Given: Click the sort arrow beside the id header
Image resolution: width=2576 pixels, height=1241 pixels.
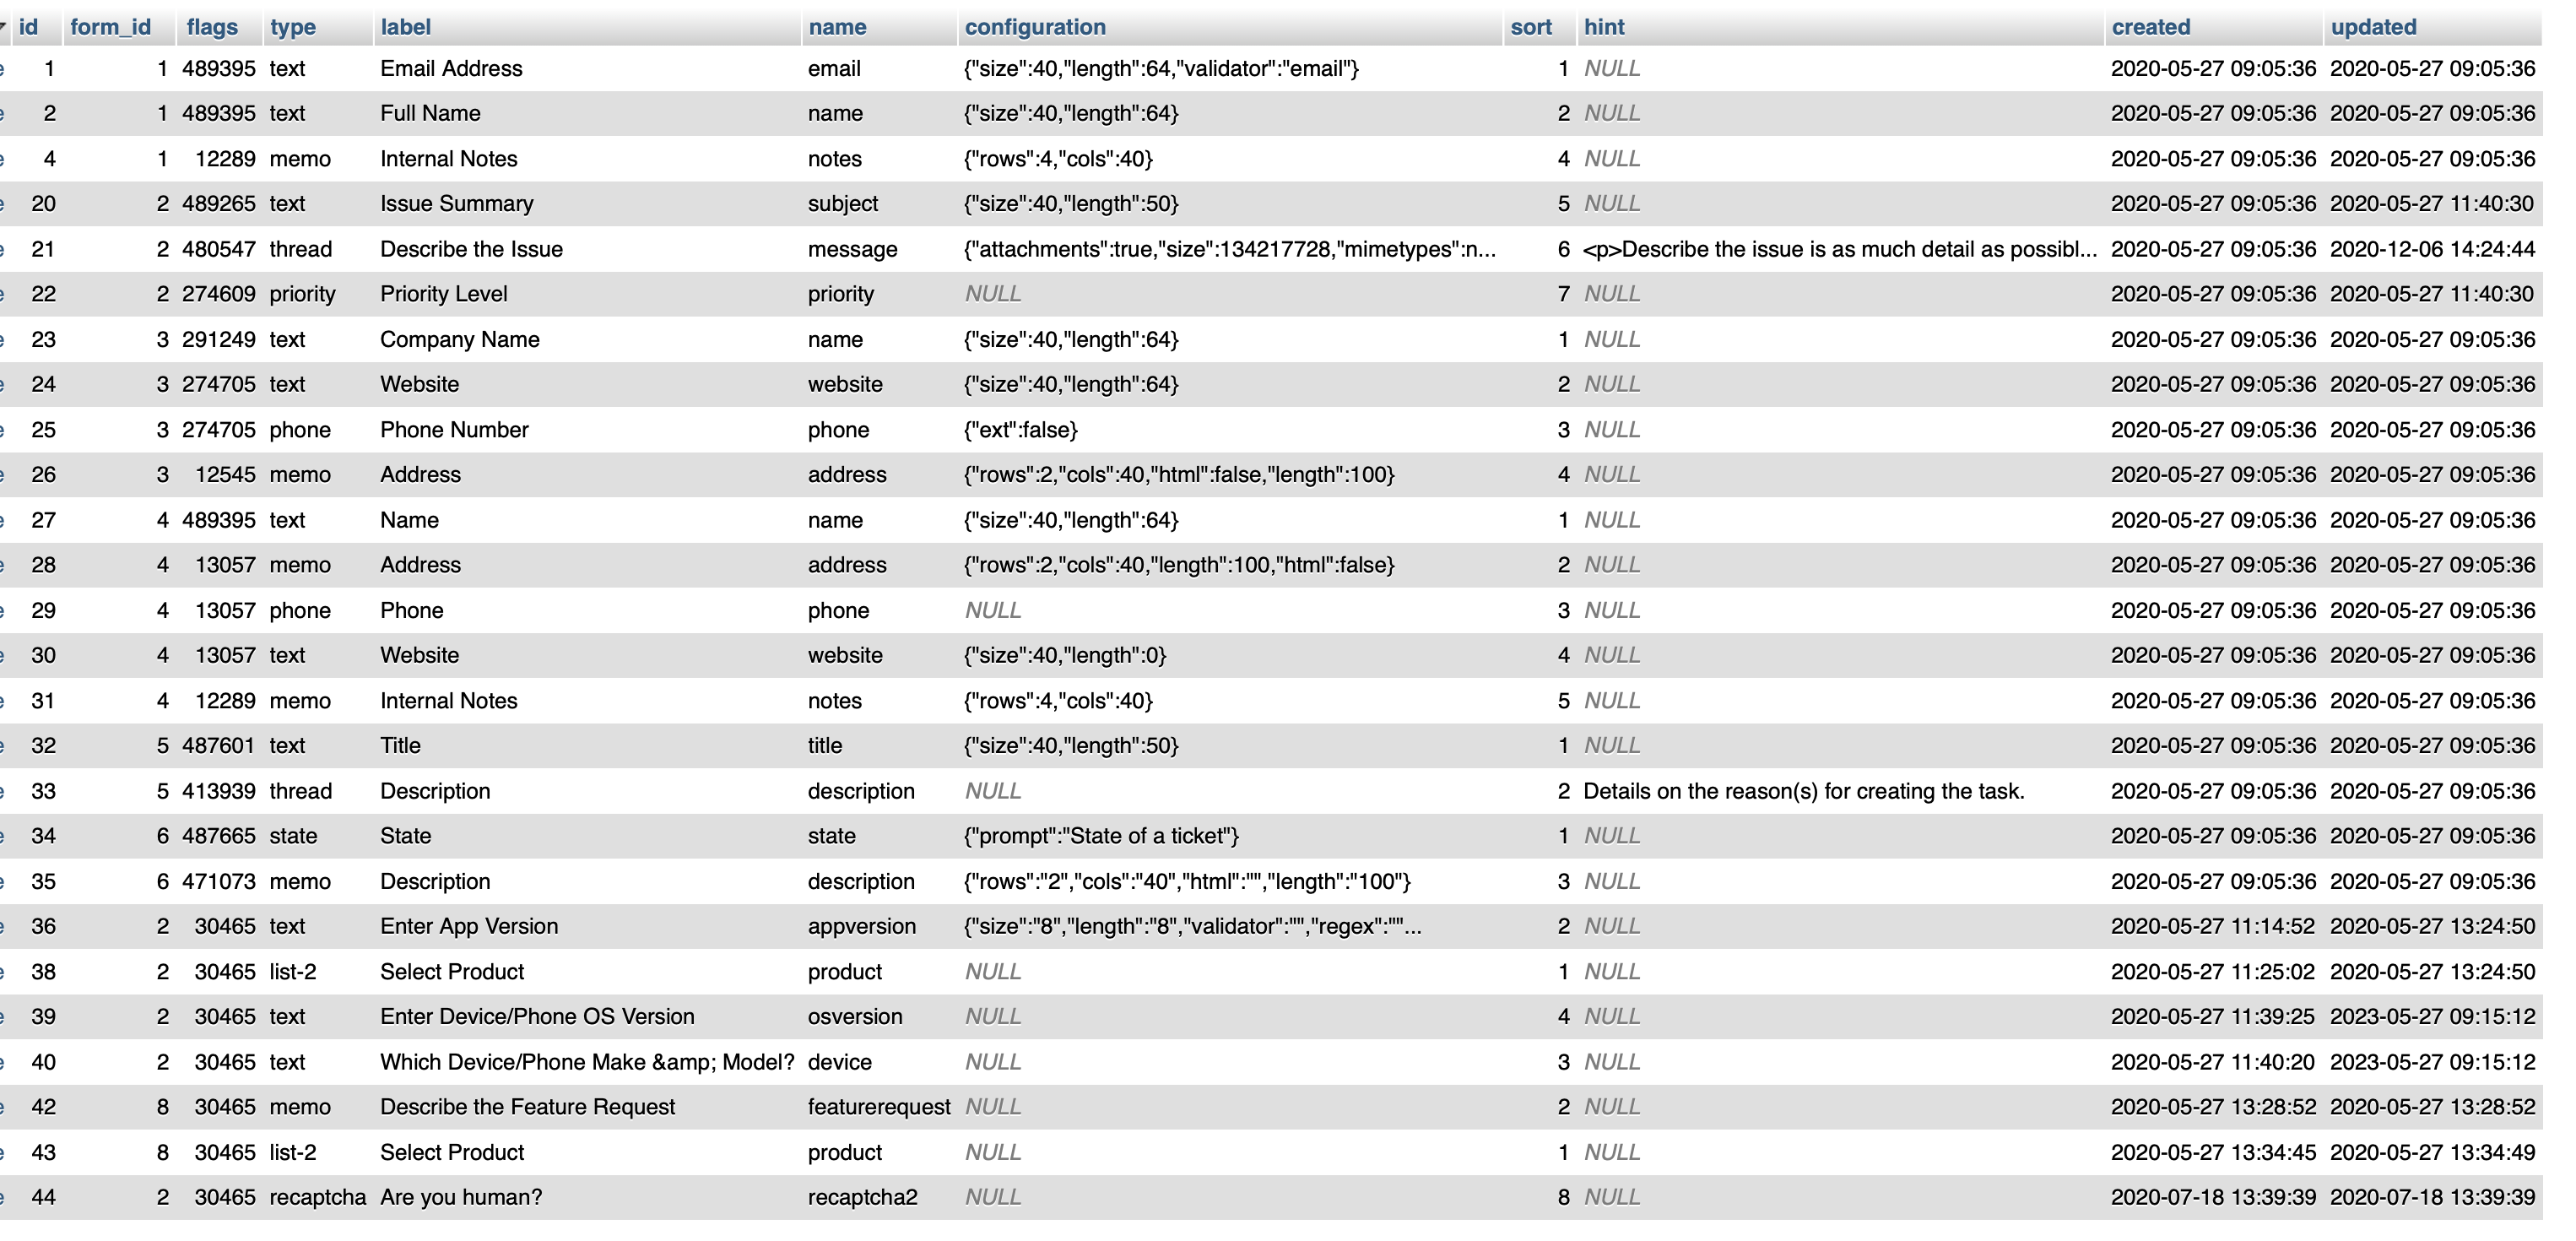Looking at the screenshot, I should tap(4, 25).
